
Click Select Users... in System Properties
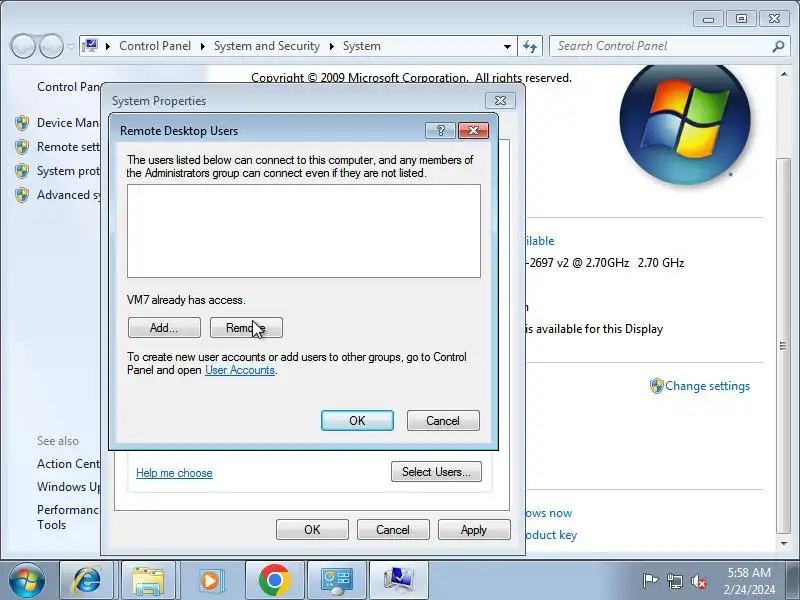(436, 471)
